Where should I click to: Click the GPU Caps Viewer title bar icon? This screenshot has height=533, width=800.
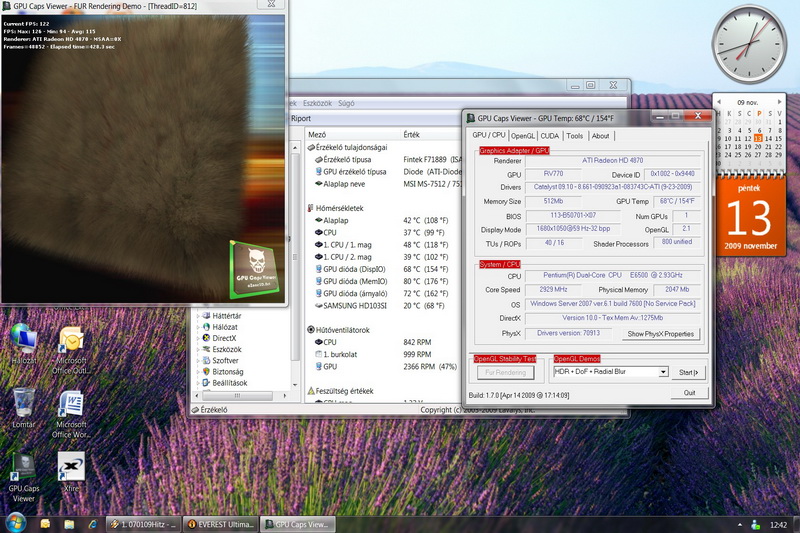click(471, 118)
